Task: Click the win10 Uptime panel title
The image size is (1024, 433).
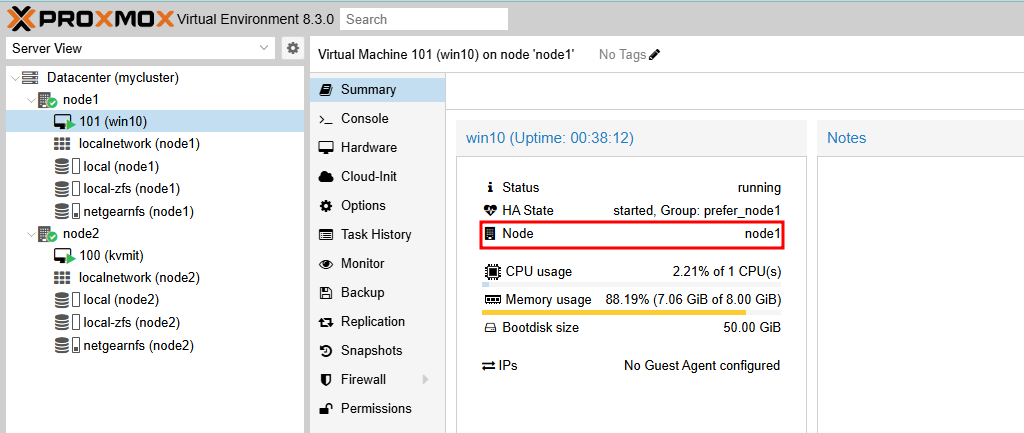Action: coord(550,138)
